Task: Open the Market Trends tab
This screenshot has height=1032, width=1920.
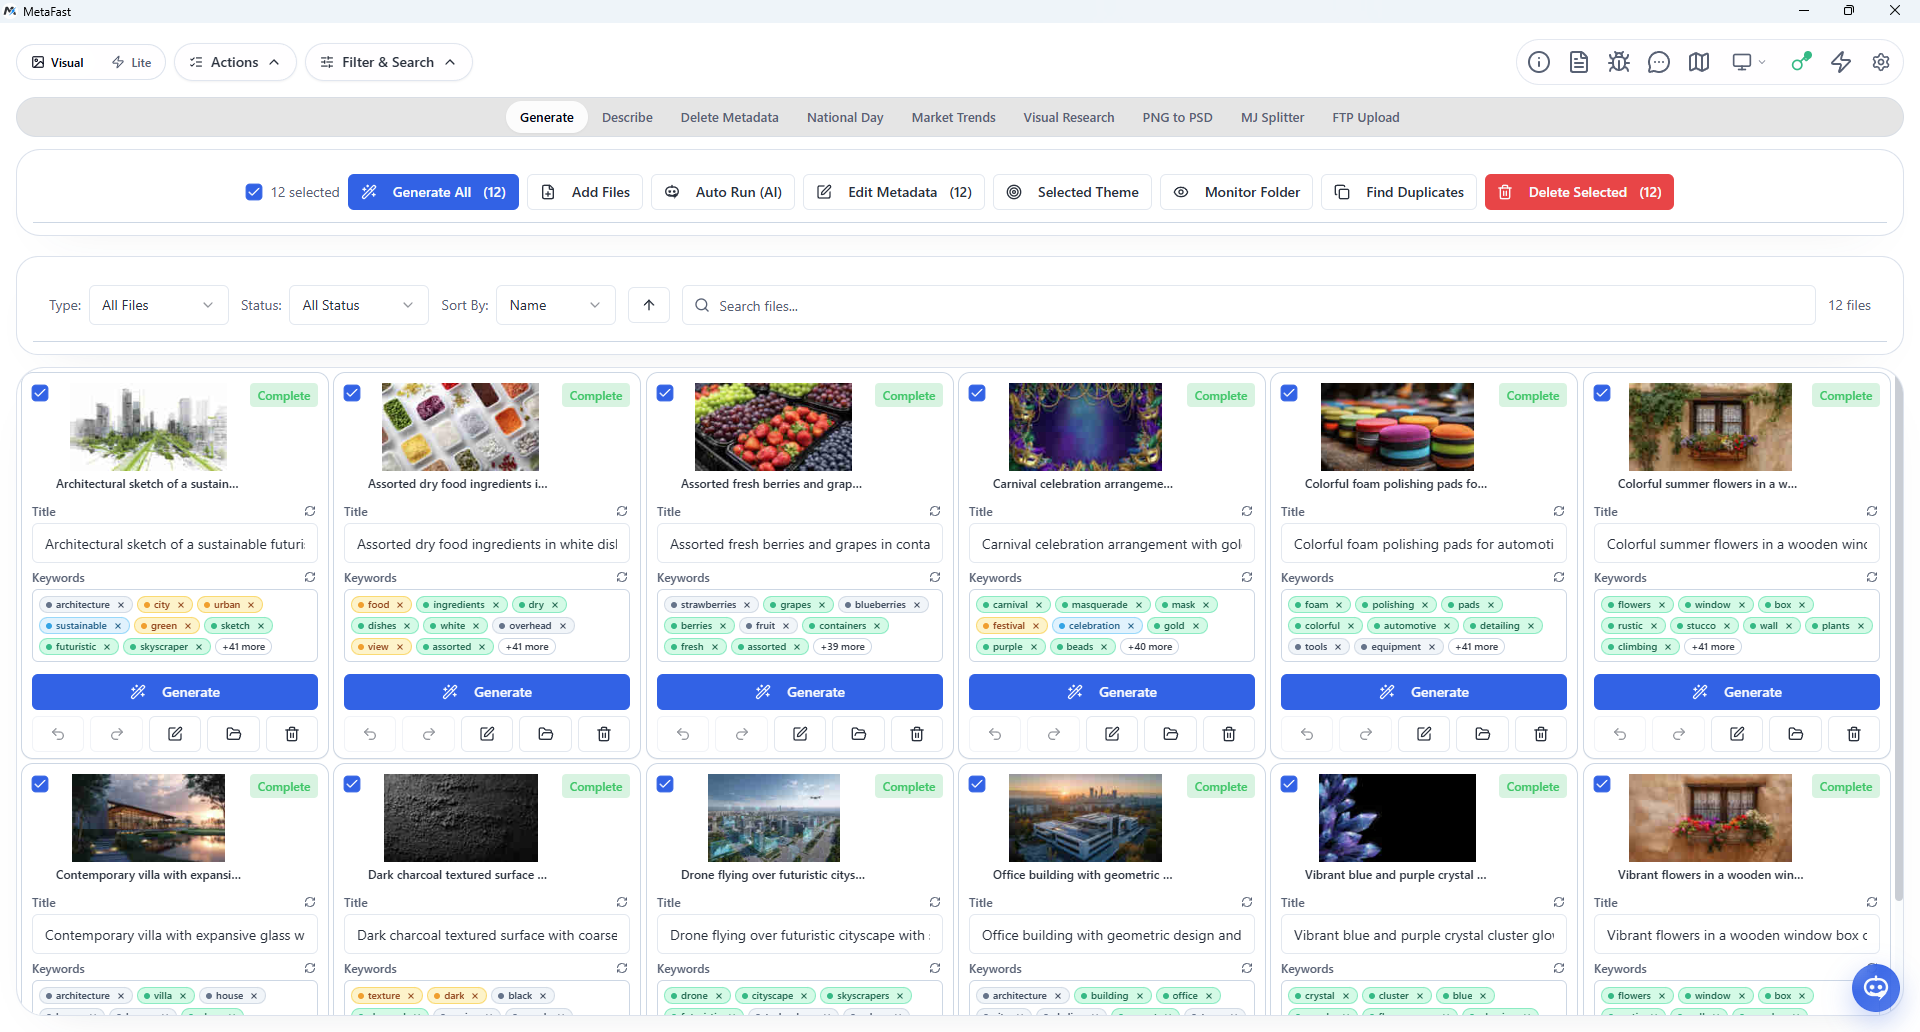Action: (x=953, y=117)
